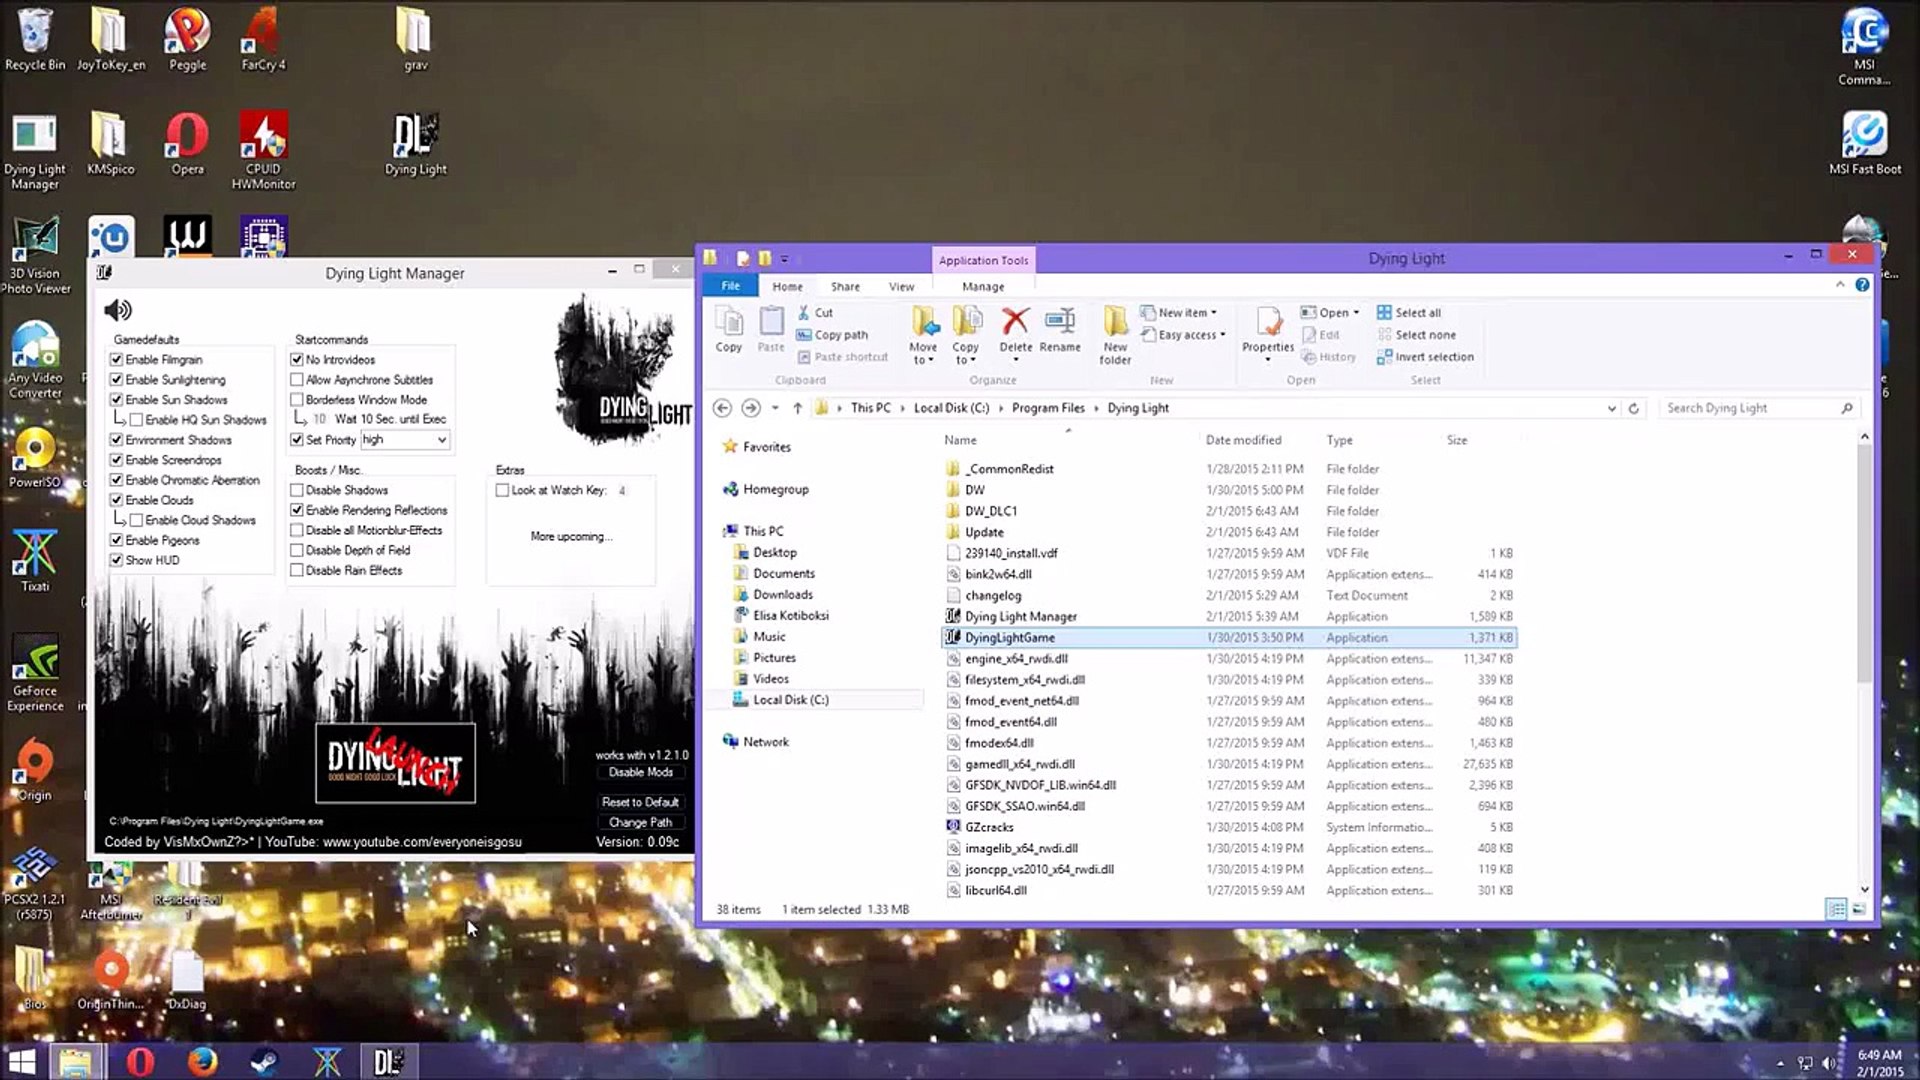Open the Set Priority dropdown
This screenshot has width=1920, height=1080.
point(441,440)
